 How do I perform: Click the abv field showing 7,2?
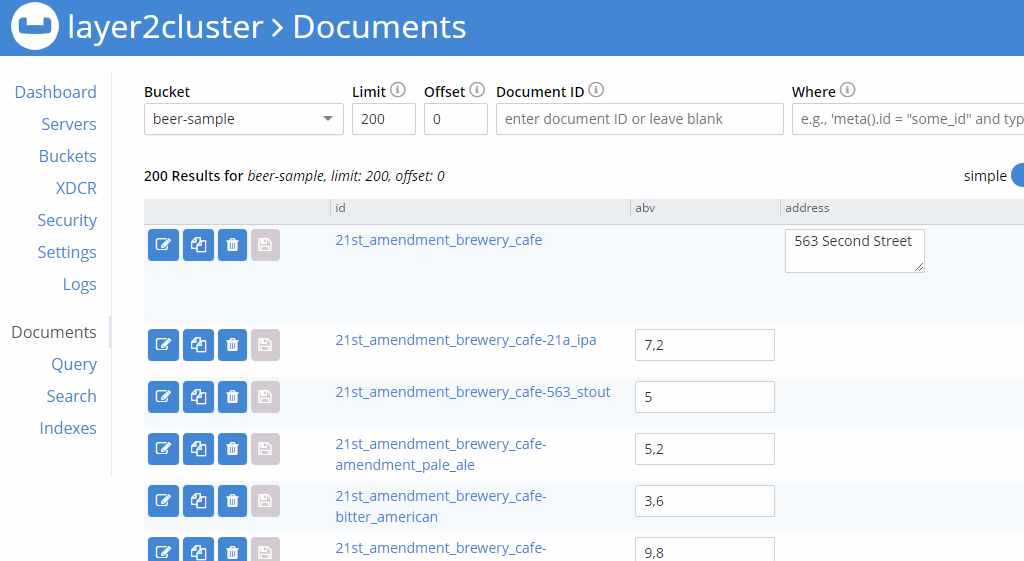(704, 345)
